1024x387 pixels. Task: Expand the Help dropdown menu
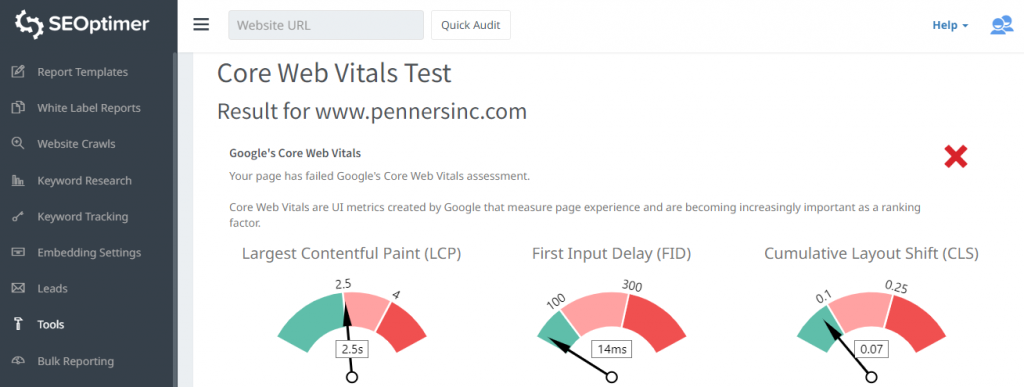950,25
